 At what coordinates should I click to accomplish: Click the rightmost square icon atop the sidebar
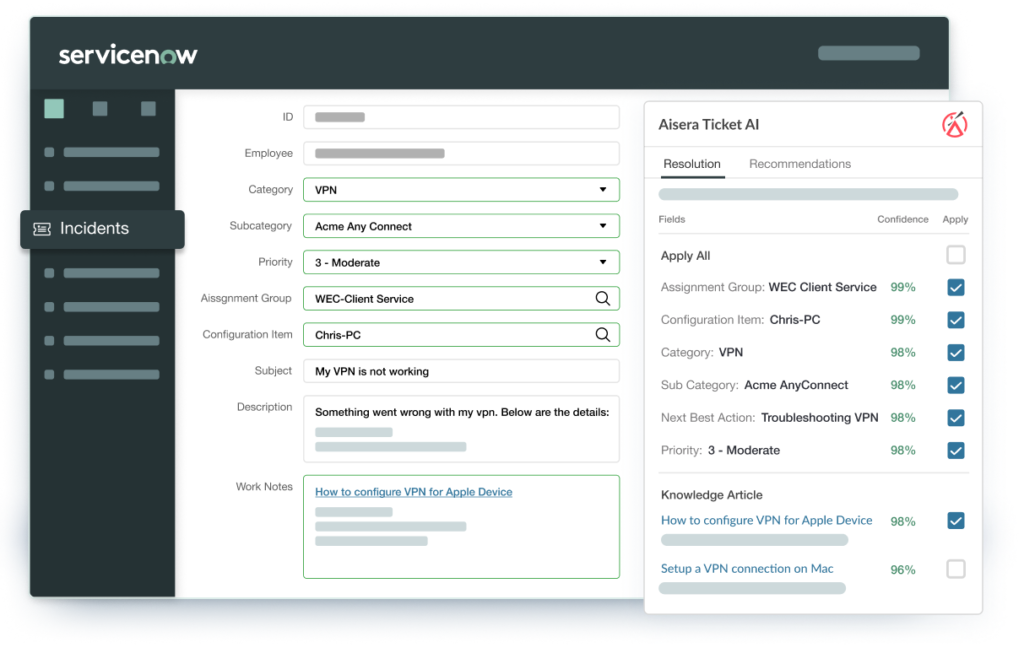coord(148,107)
